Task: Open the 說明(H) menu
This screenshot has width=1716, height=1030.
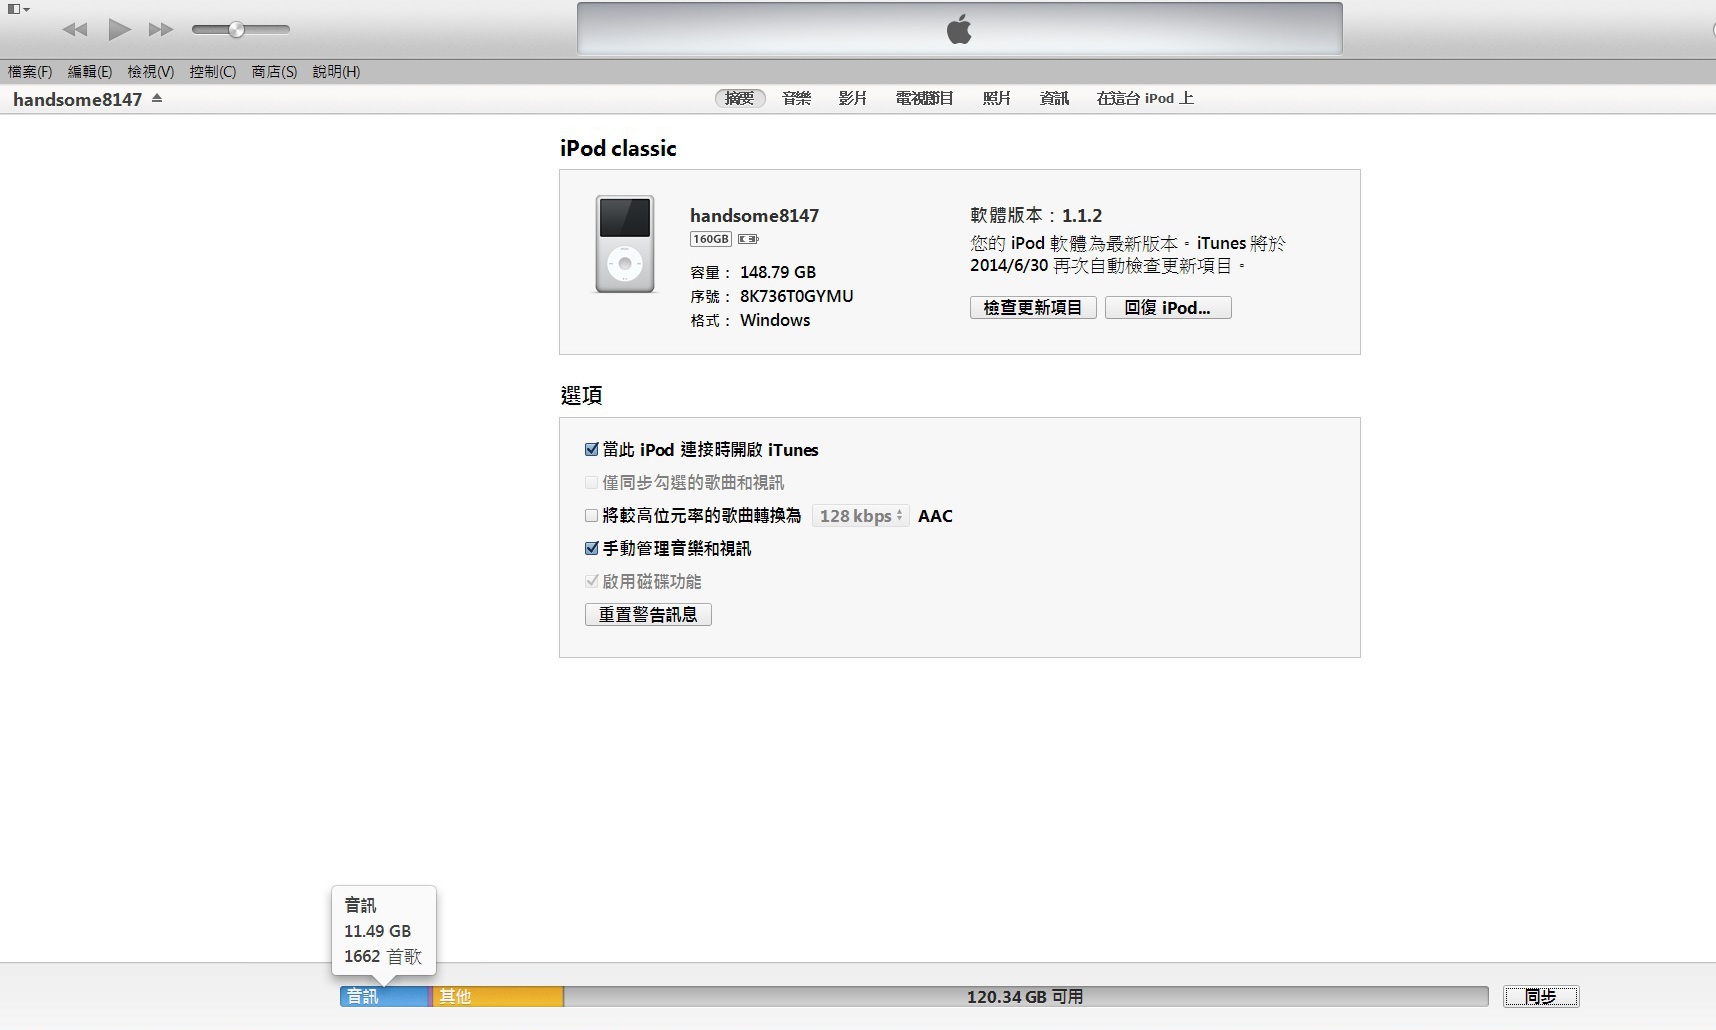Action: tap(336, 72)
